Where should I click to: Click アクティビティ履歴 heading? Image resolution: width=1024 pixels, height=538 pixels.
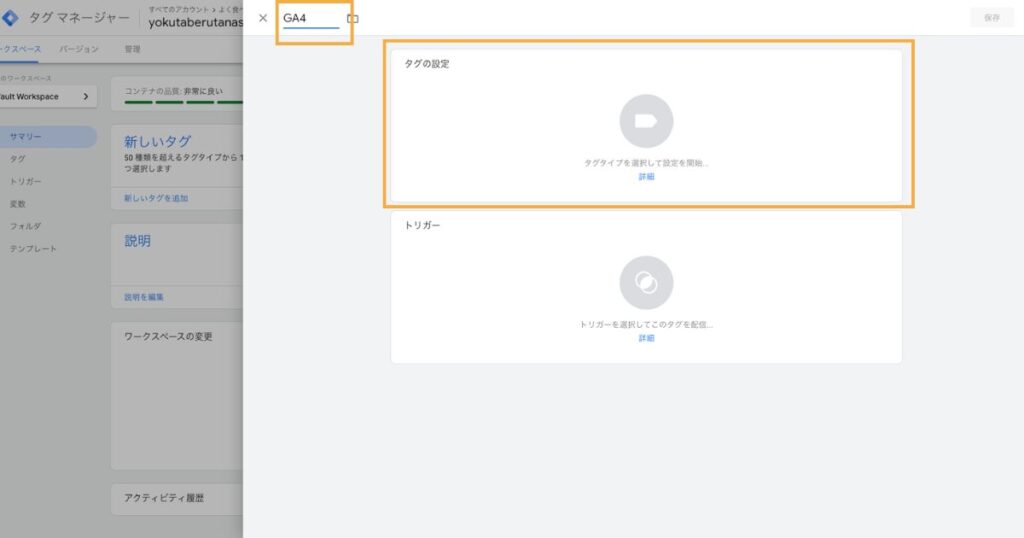point(164,498)
